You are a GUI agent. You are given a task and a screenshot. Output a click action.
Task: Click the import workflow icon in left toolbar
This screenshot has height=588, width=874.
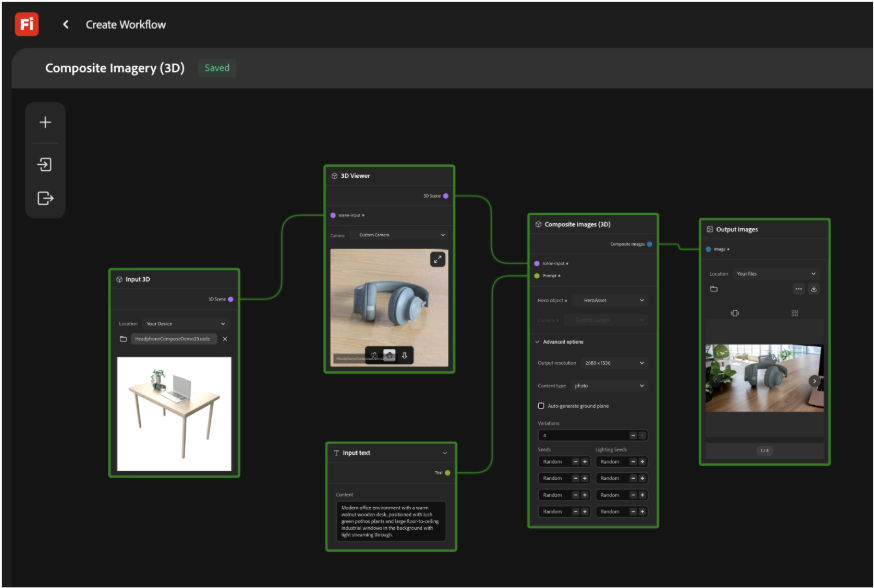pyautogui.click(x=45, y=164)
